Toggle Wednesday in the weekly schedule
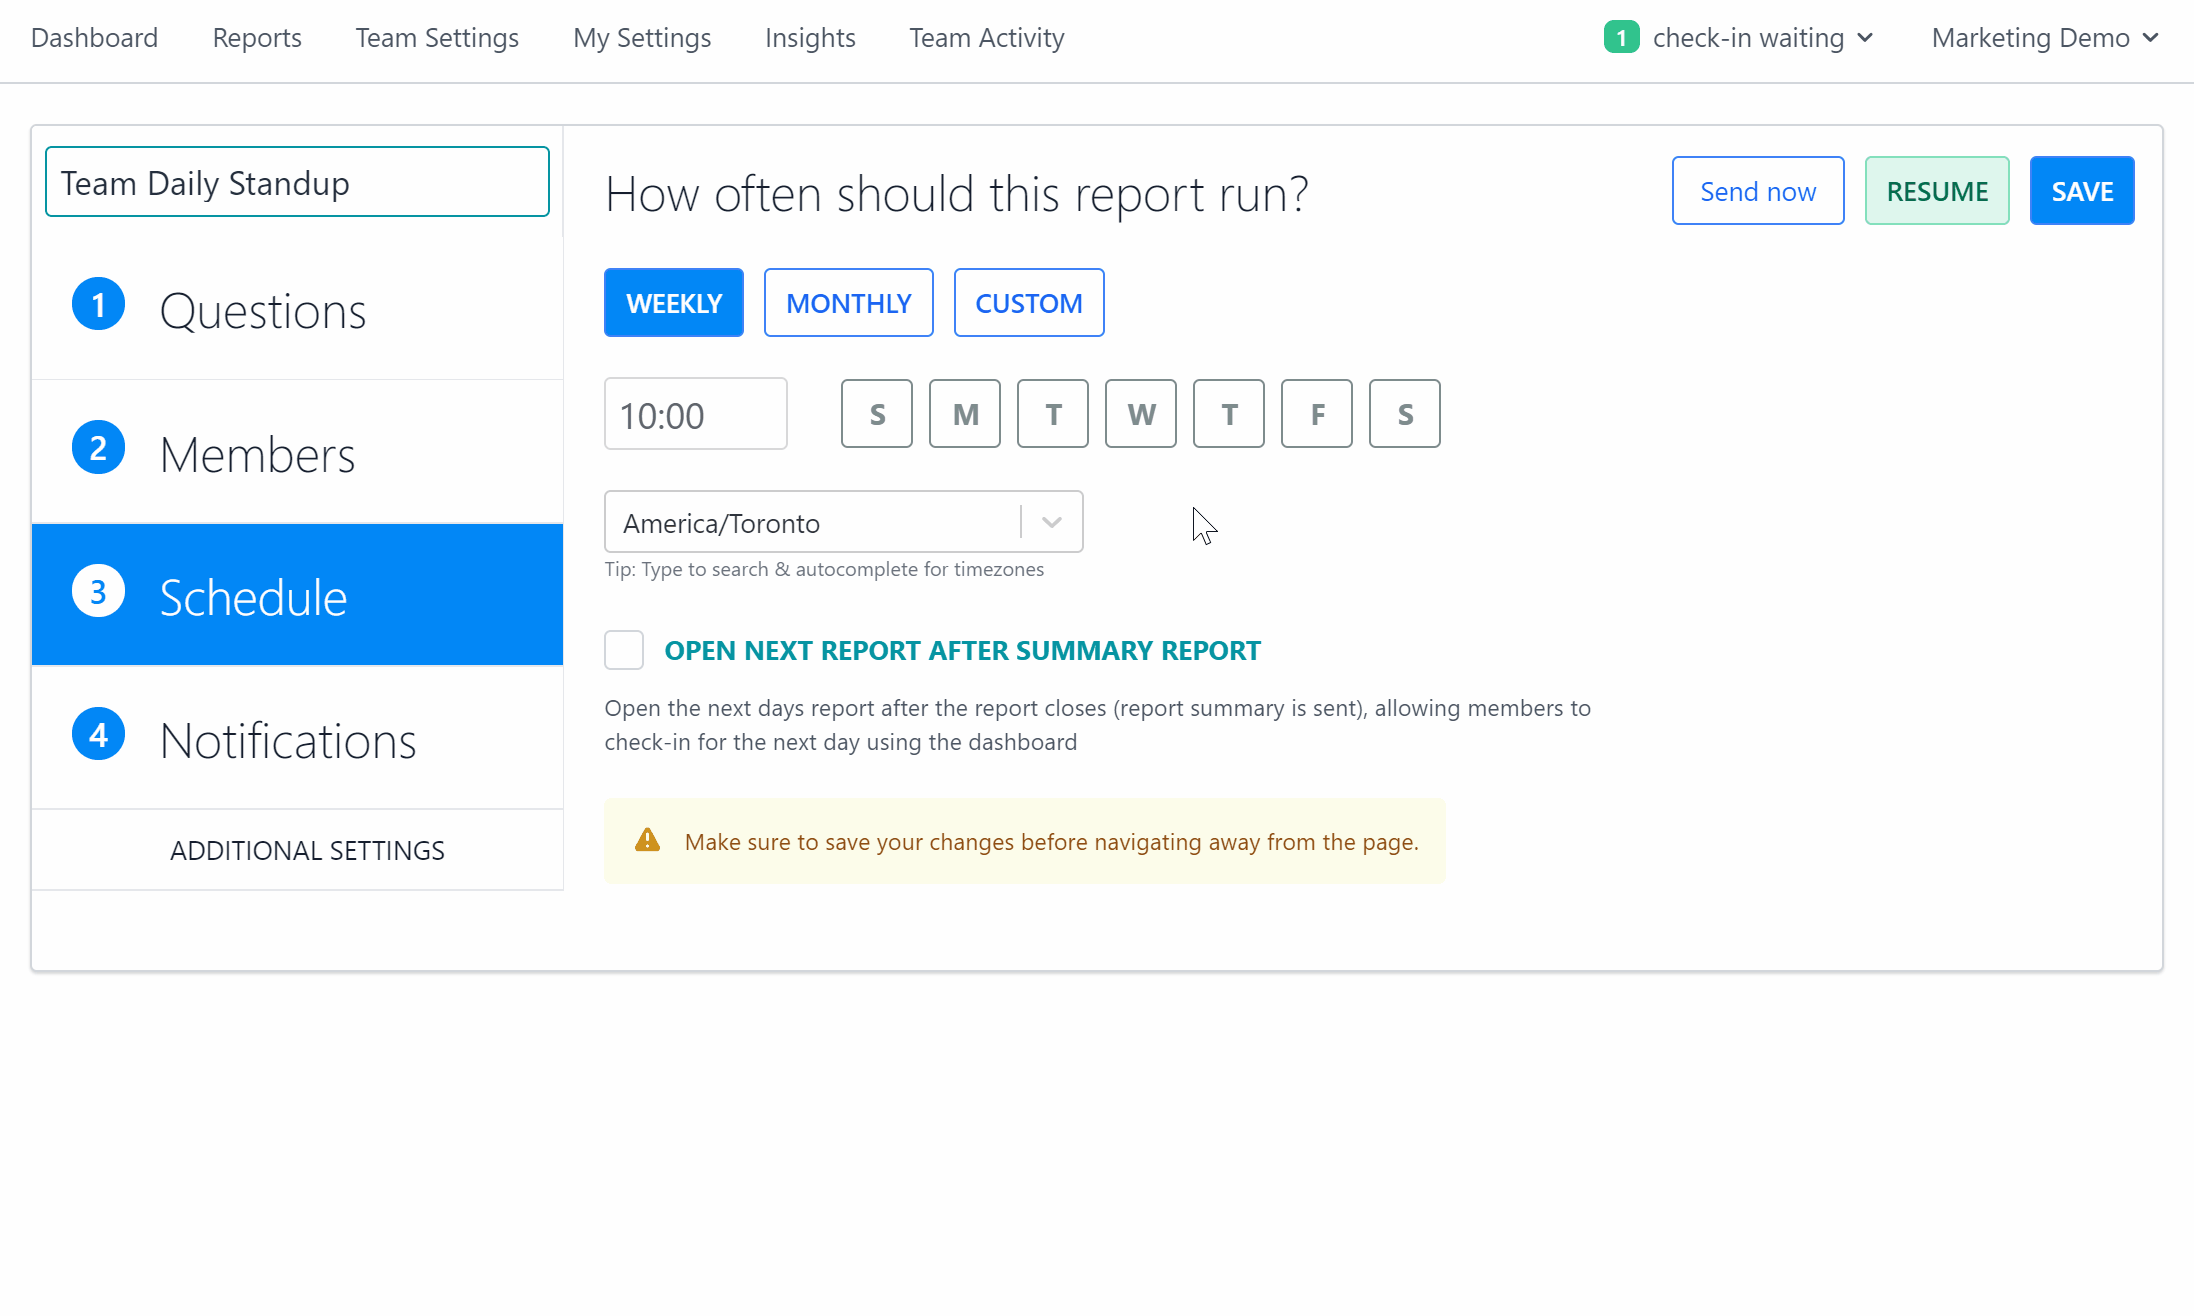The image size is (2194, 1316). point(1140,413)
